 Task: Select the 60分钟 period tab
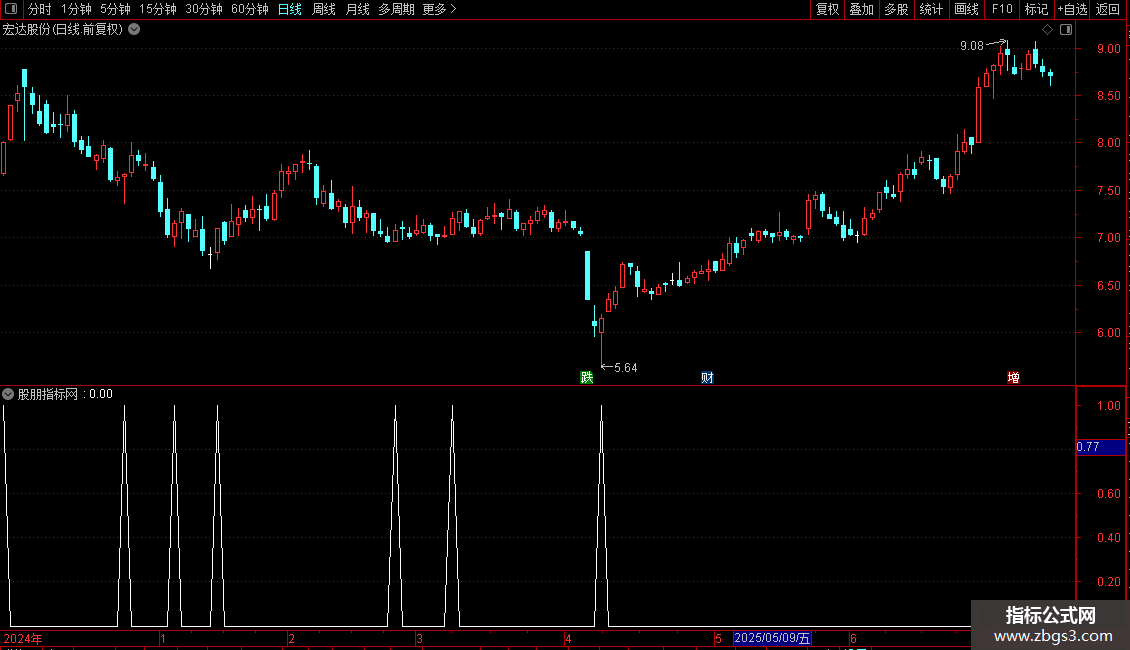pos(250,9)
